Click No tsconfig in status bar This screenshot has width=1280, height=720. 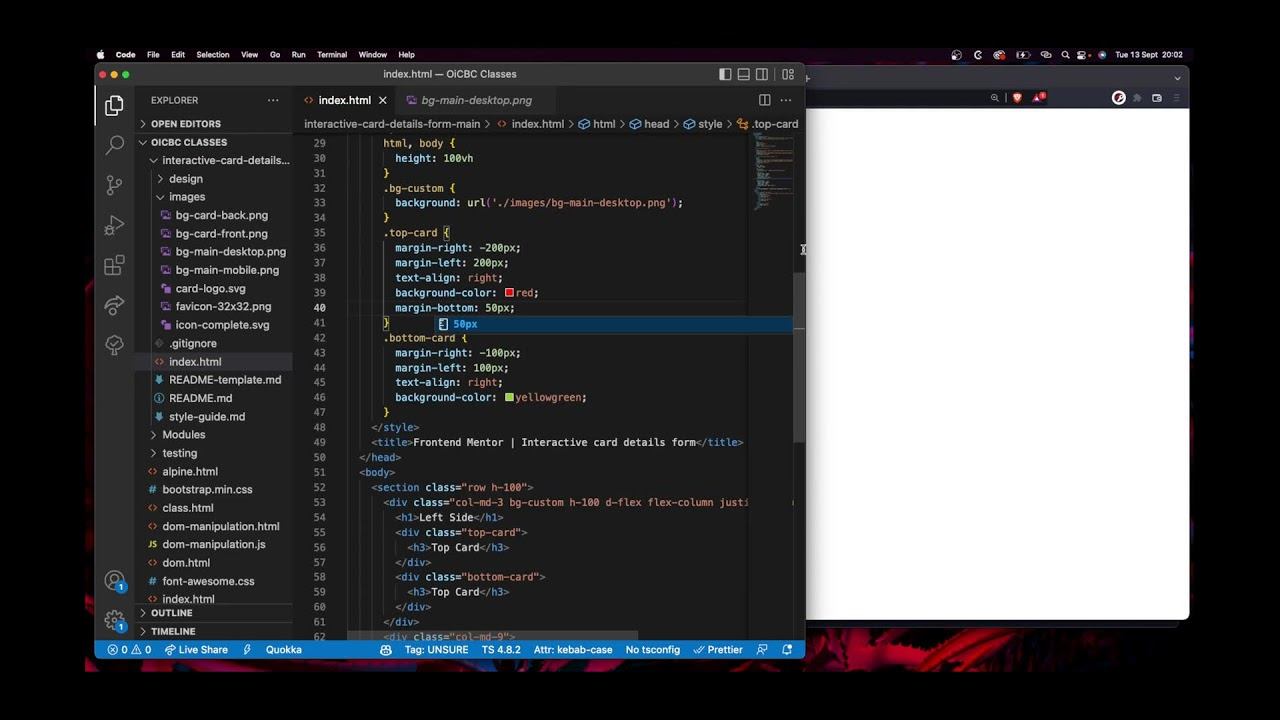[653, 650]
